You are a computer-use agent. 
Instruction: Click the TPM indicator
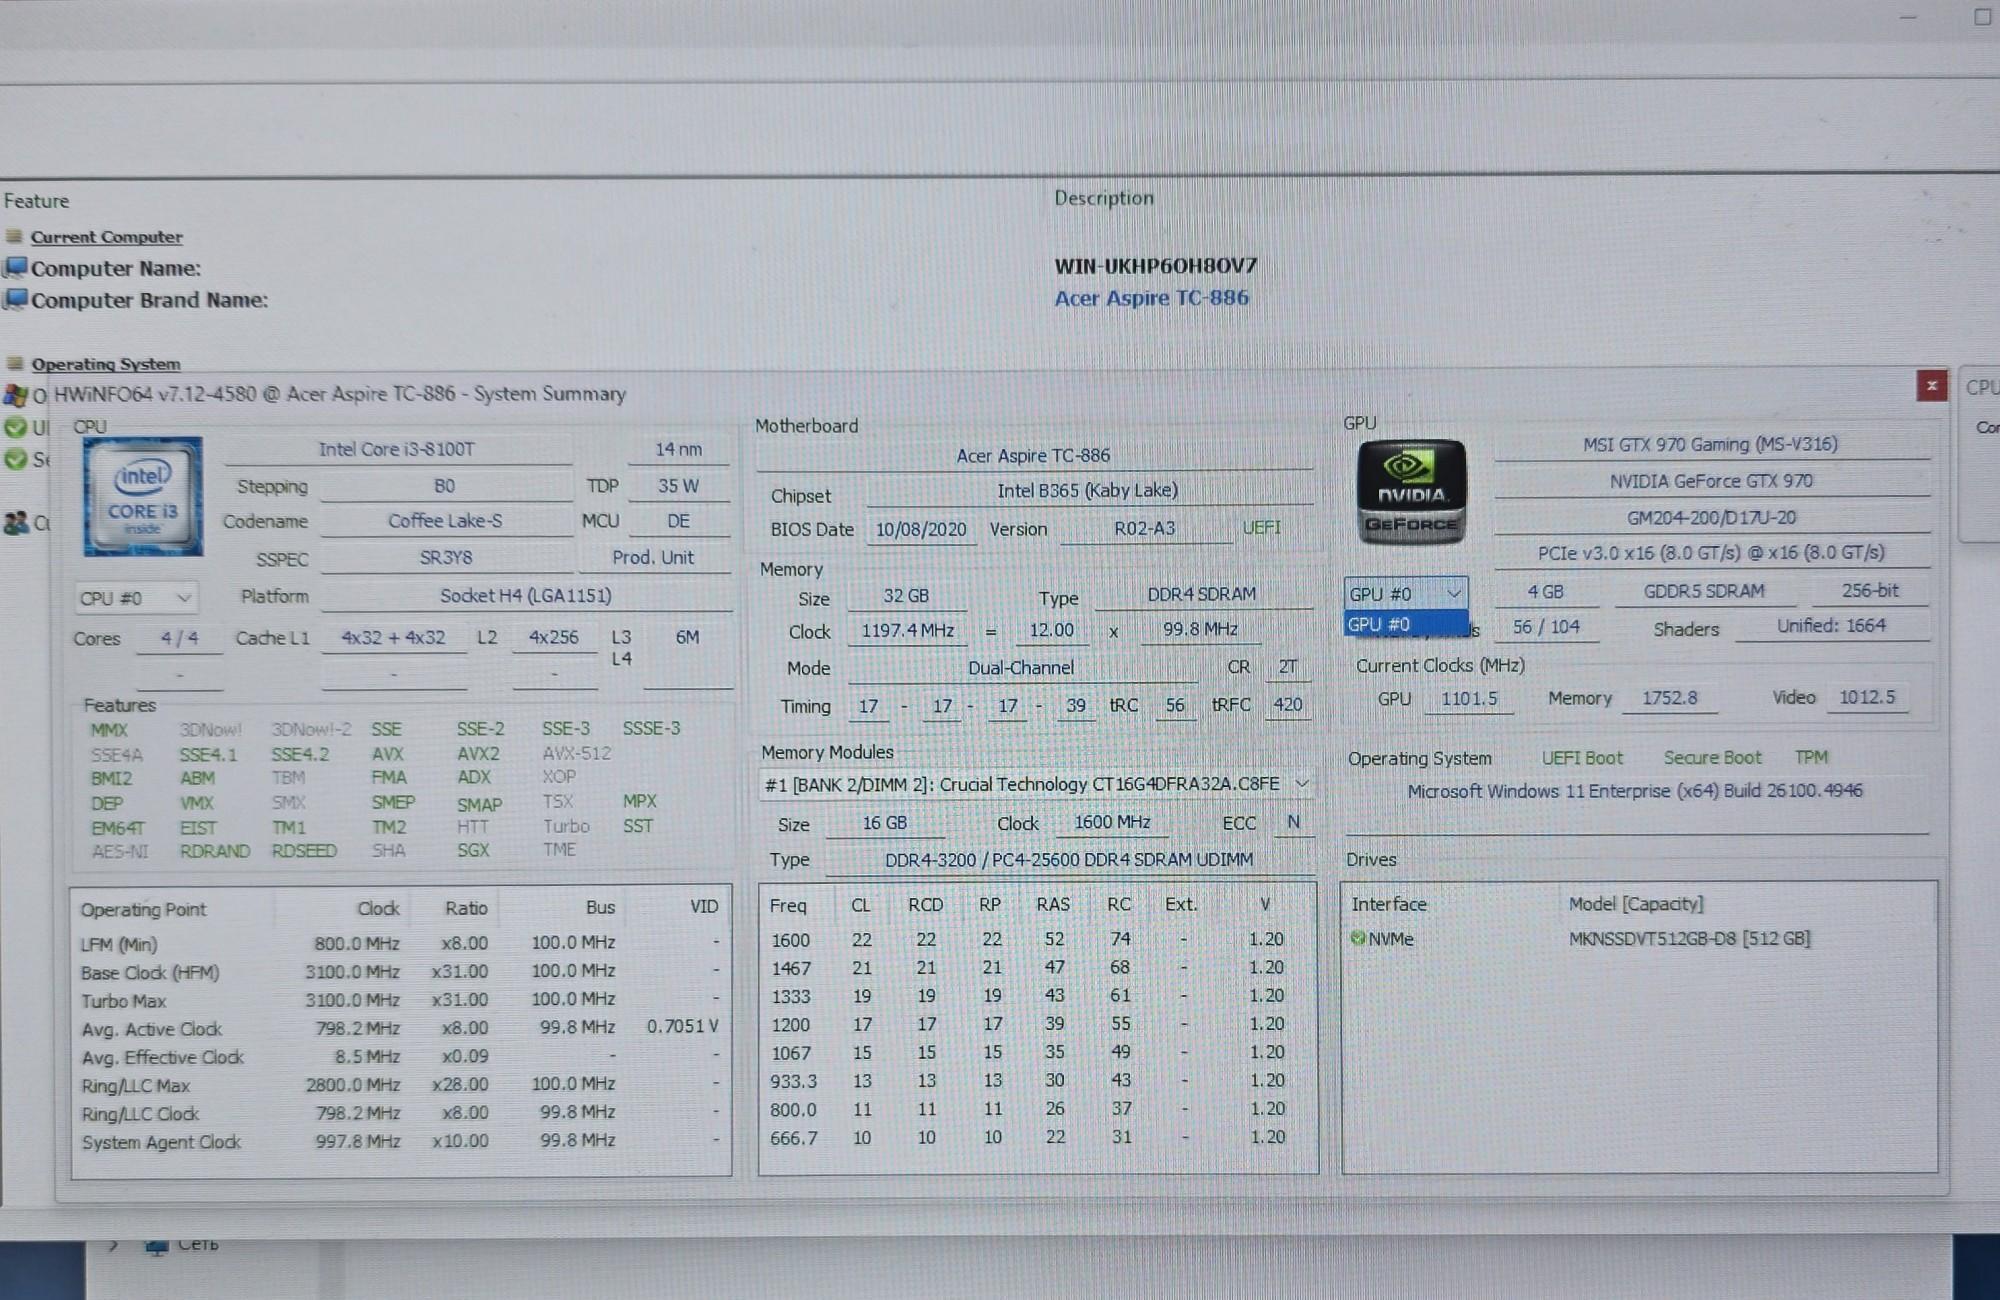(x=1810, y=757)
